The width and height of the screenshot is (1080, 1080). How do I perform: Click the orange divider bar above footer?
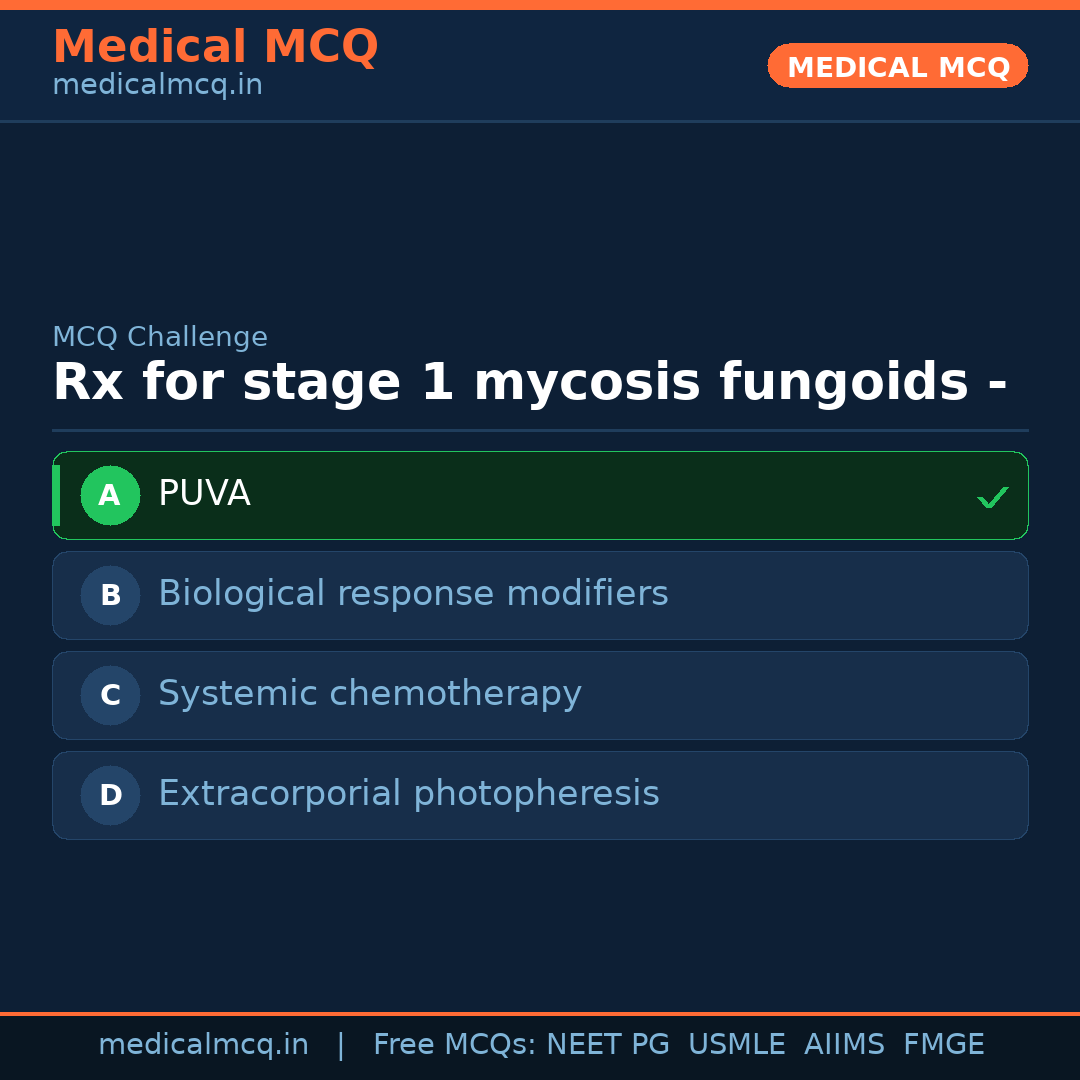pyautogui.click(x=540, y=1012)
